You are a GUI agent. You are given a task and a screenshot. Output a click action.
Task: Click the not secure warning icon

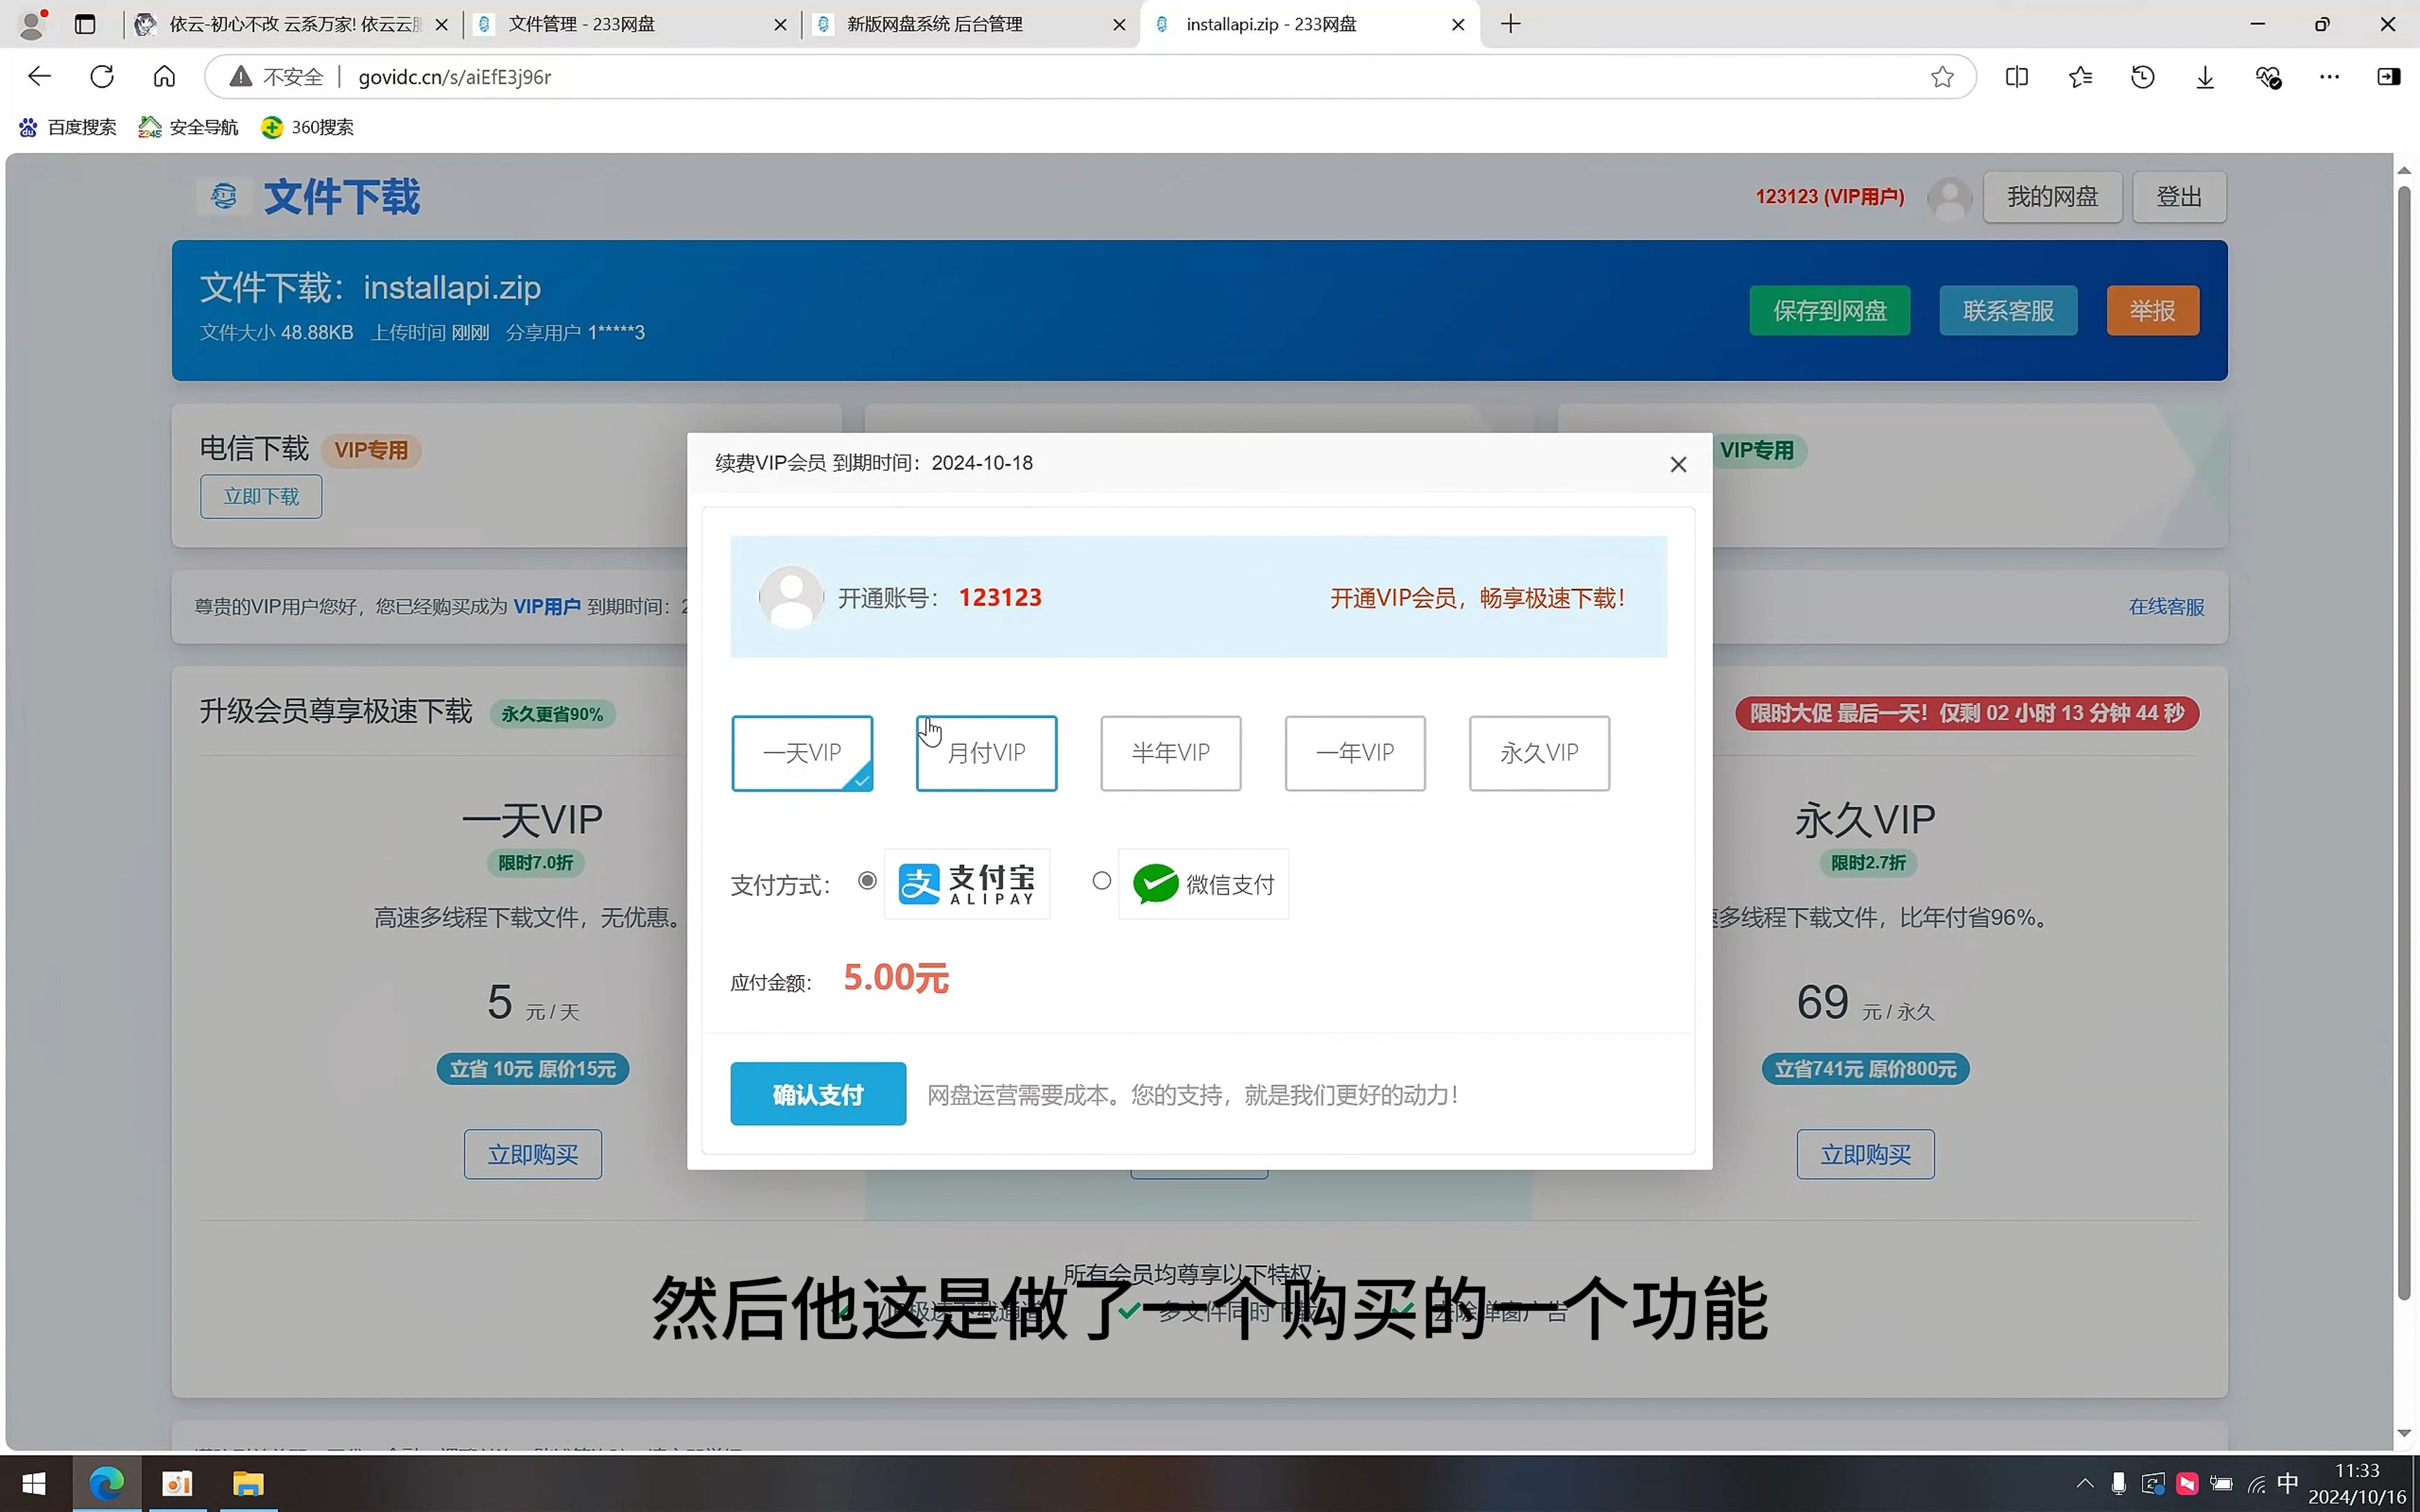(x=240, y=77)
